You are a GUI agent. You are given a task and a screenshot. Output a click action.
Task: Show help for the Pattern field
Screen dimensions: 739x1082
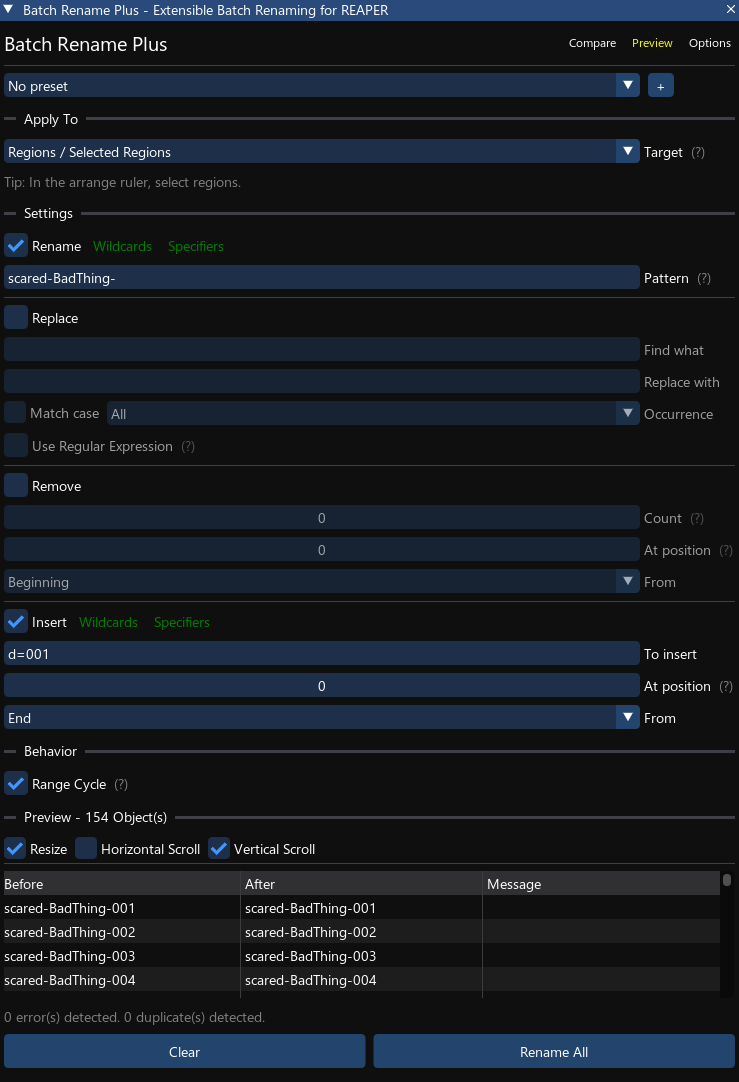703,279
